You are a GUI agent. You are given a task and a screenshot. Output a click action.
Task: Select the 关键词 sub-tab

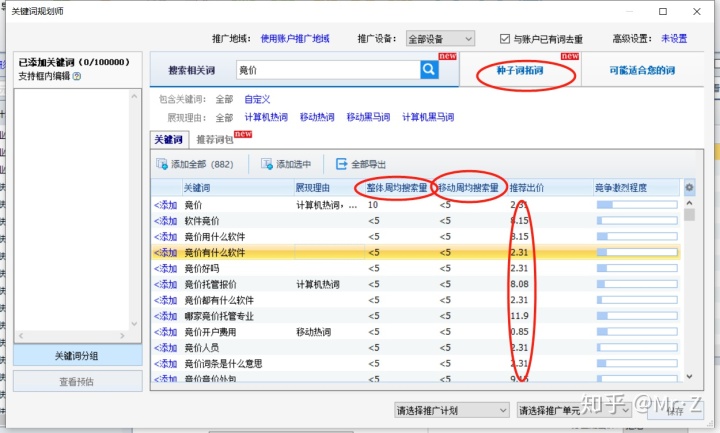(x=169, y=140)
